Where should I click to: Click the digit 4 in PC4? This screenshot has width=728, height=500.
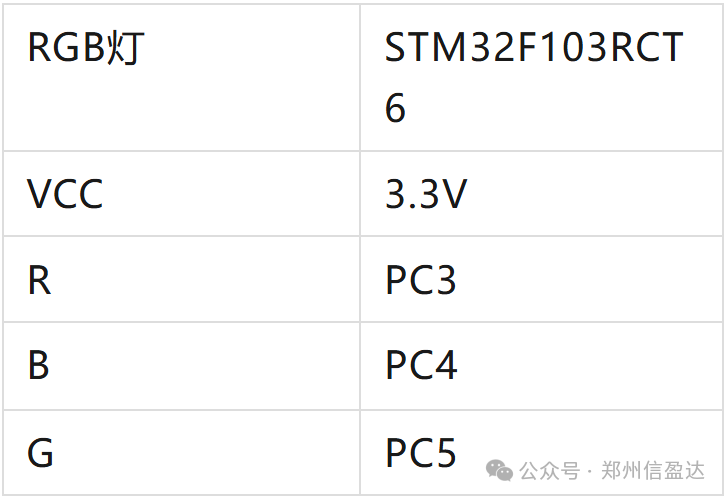pos(446,365)
